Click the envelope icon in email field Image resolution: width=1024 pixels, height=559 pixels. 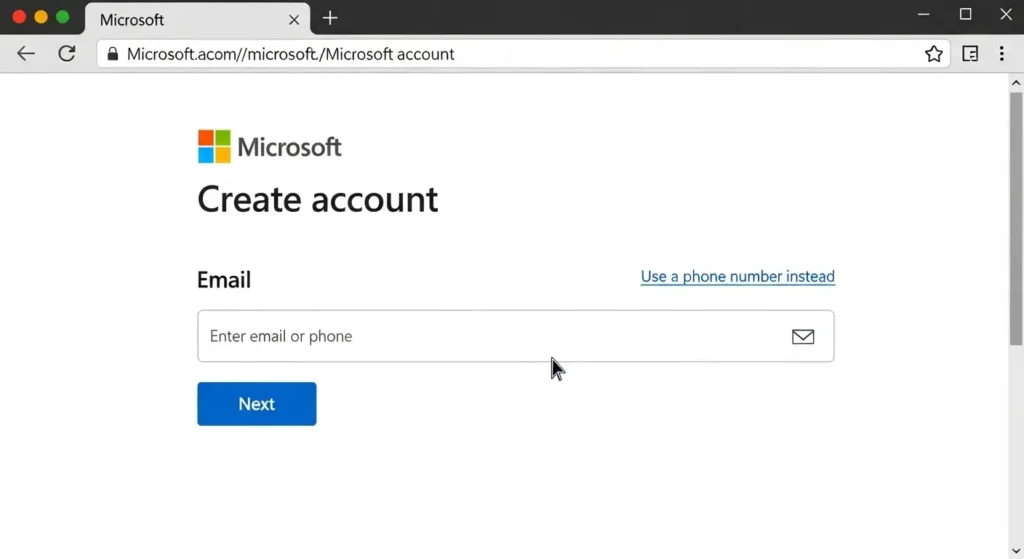point(803,336)
